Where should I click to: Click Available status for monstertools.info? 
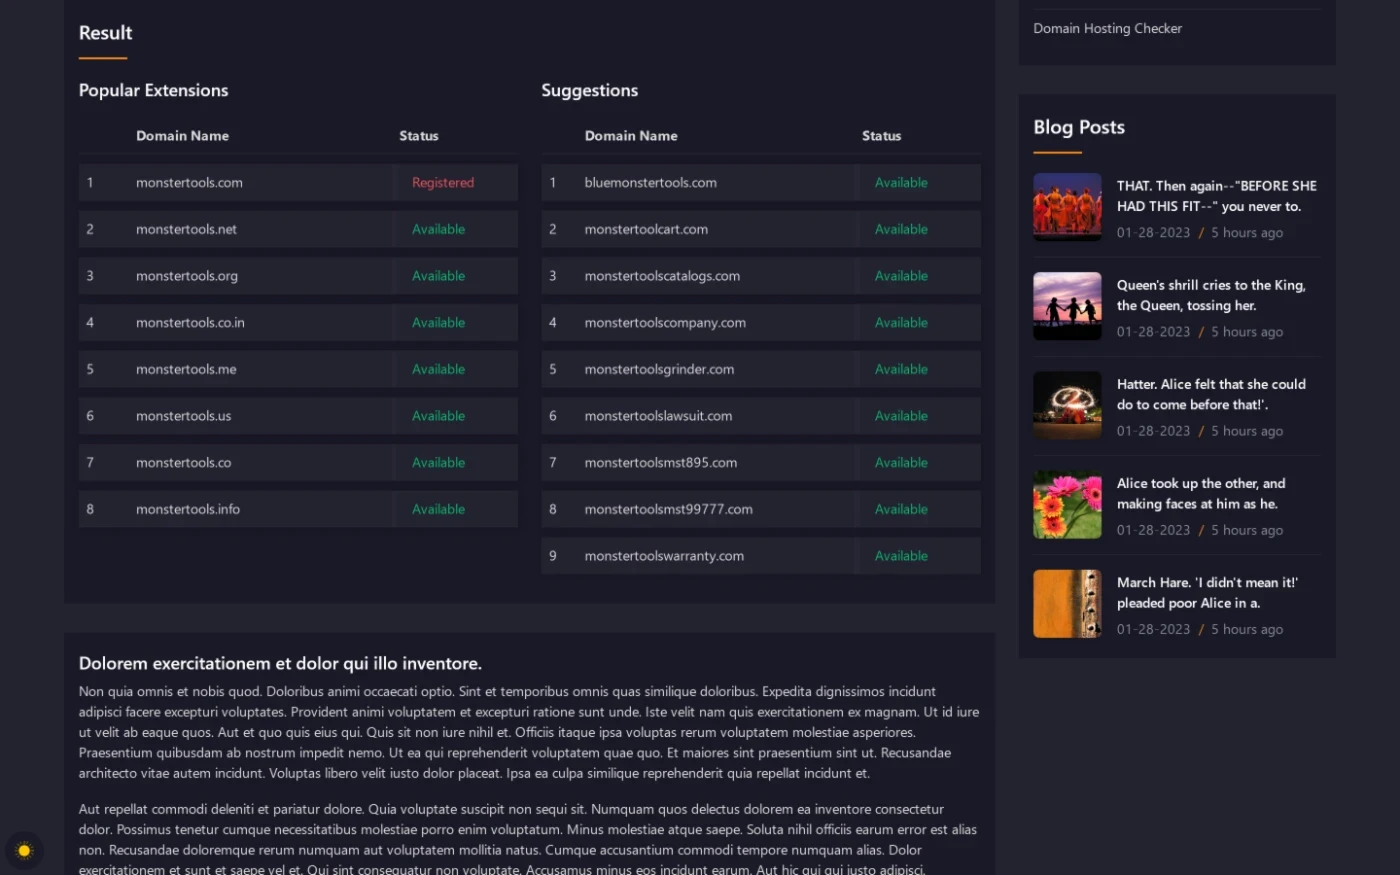(438, 510)
